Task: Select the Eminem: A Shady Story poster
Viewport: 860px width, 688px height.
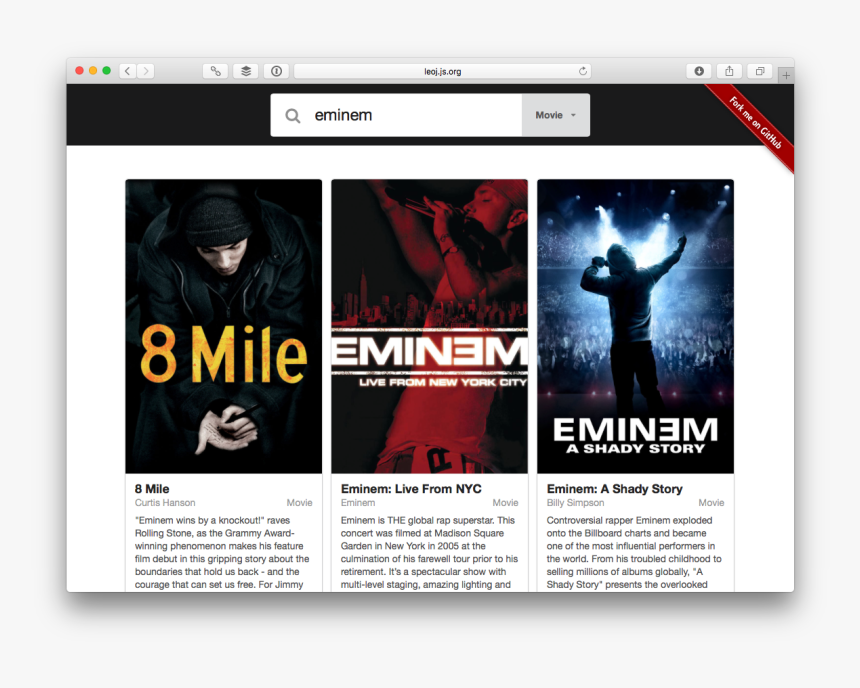Action: pos(635,325)
